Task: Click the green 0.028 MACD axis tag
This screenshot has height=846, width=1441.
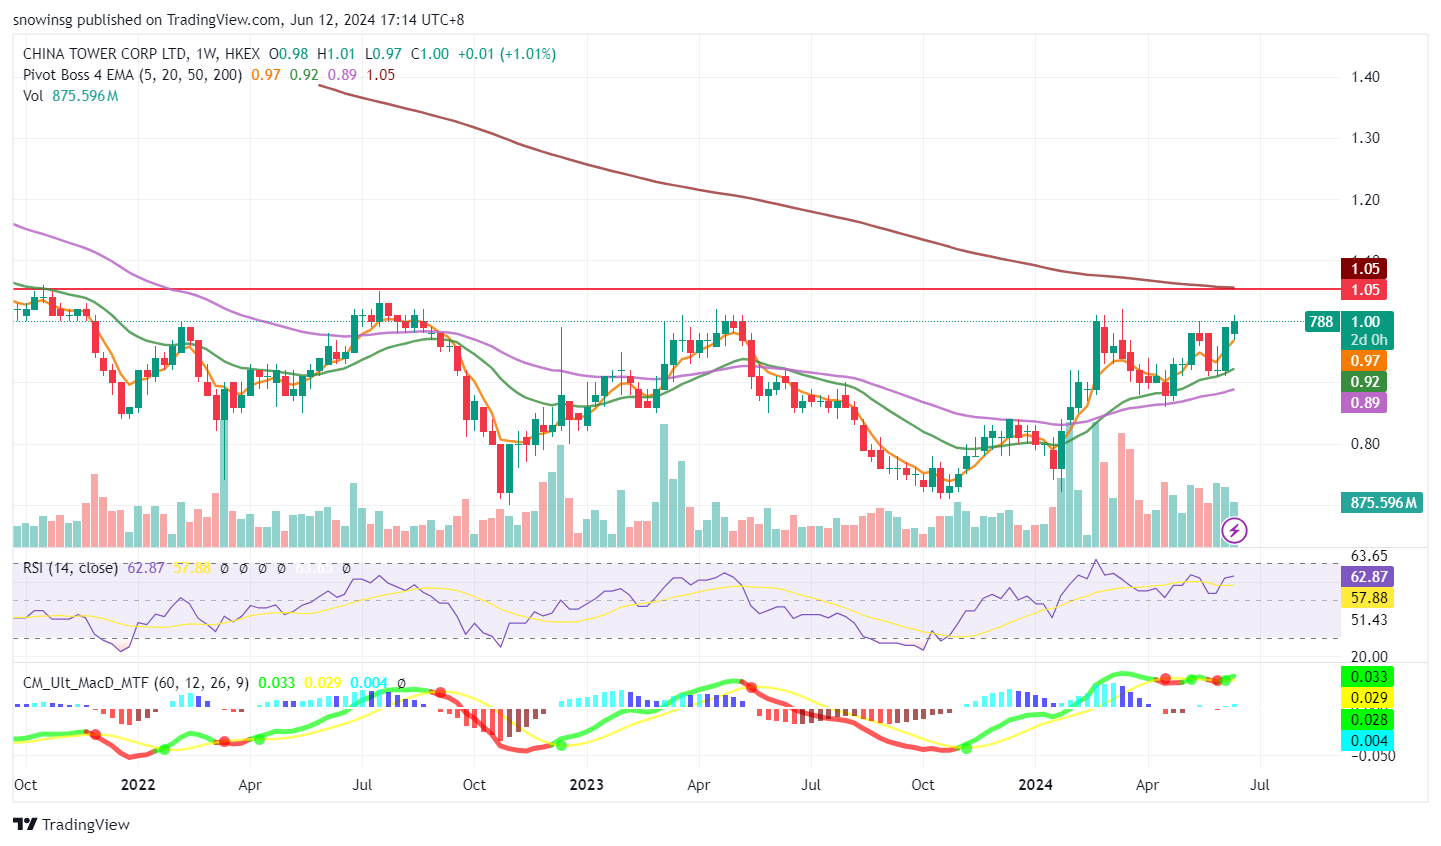Action: pos(1369,720)
